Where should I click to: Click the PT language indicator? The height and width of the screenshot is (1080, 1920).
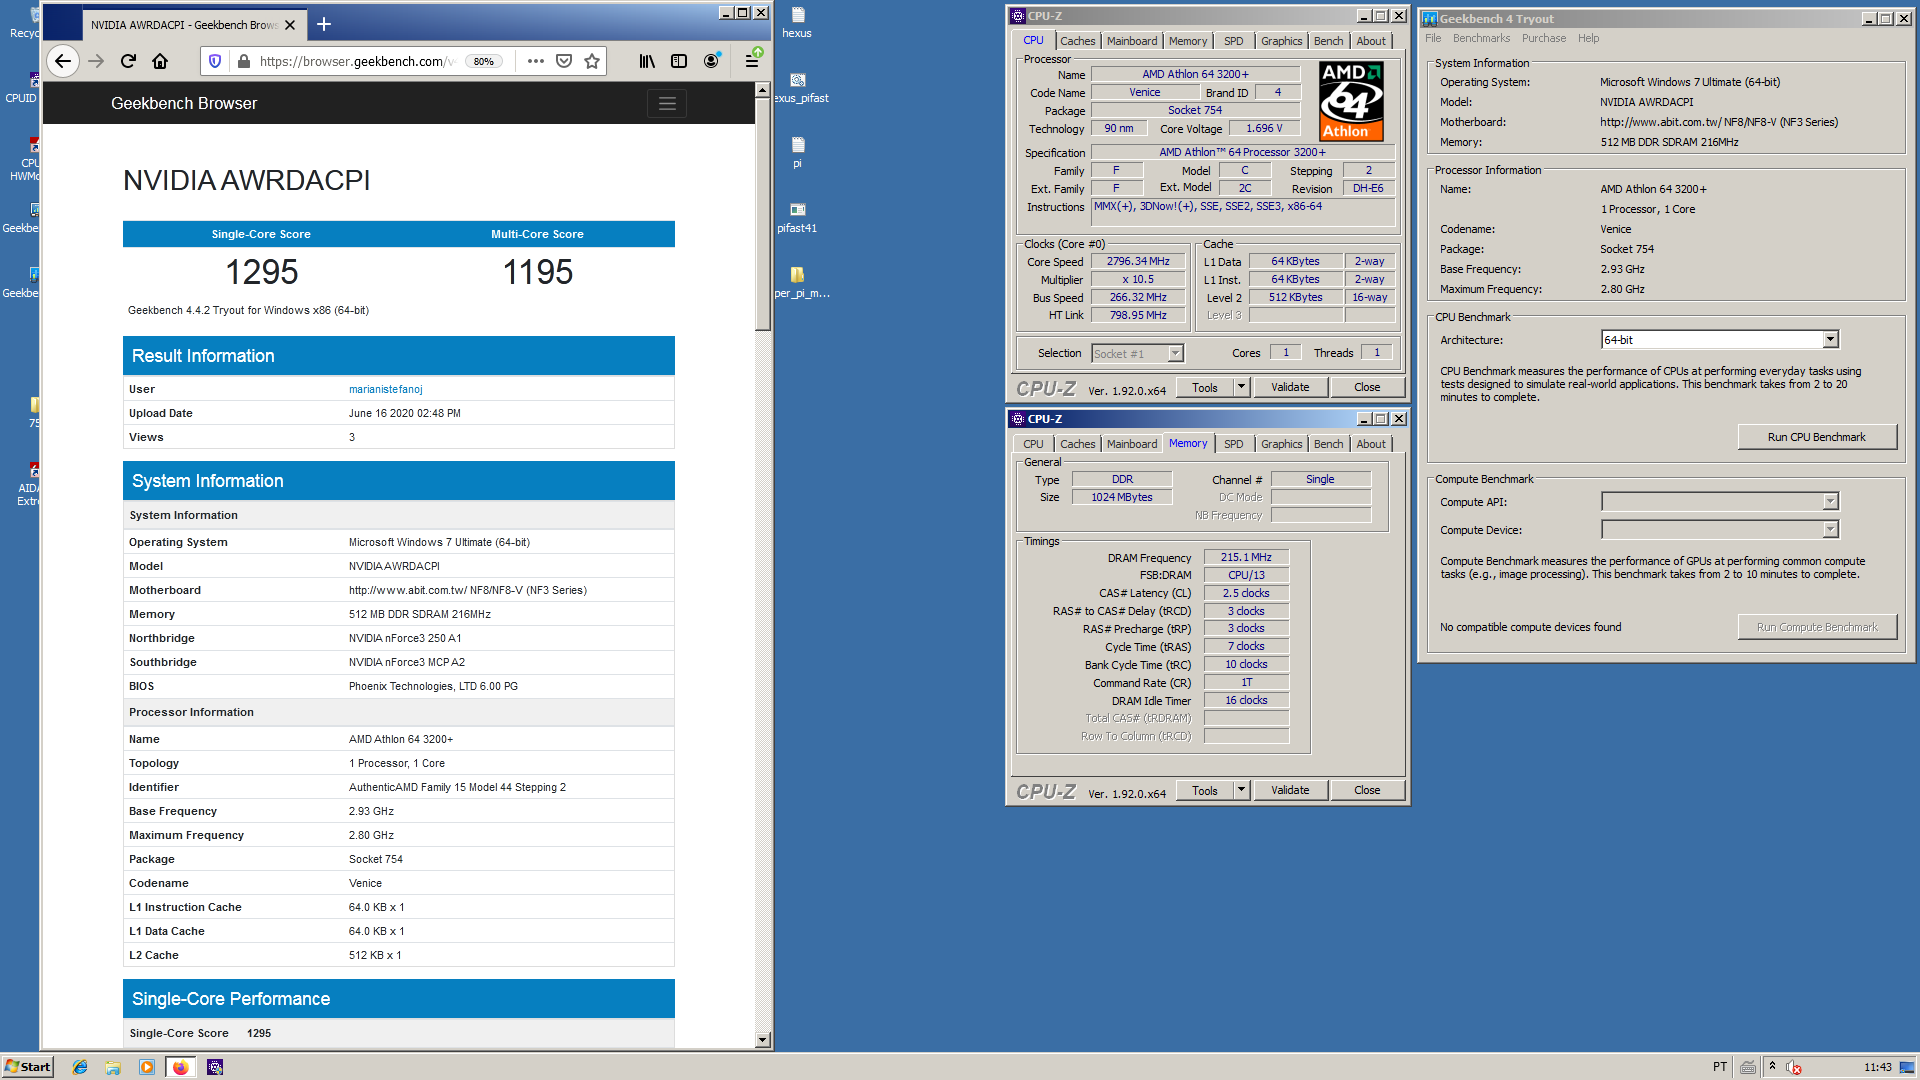pyautogui.click(x=1720, y=1067)
